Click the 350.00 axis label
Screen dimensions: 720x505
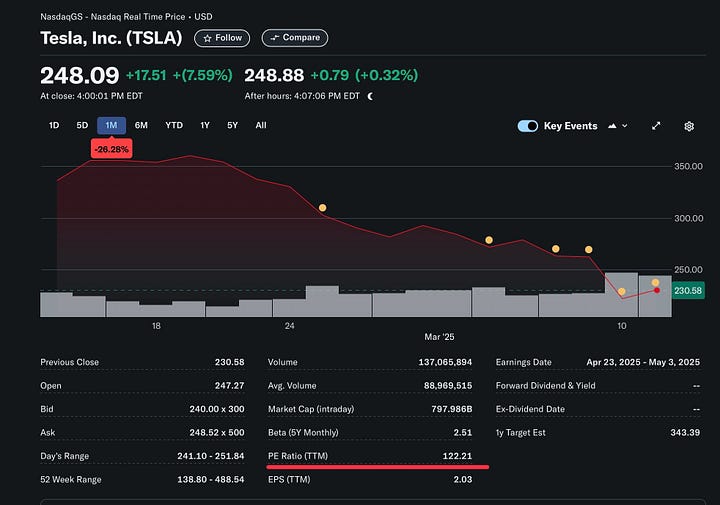point(688,166)
